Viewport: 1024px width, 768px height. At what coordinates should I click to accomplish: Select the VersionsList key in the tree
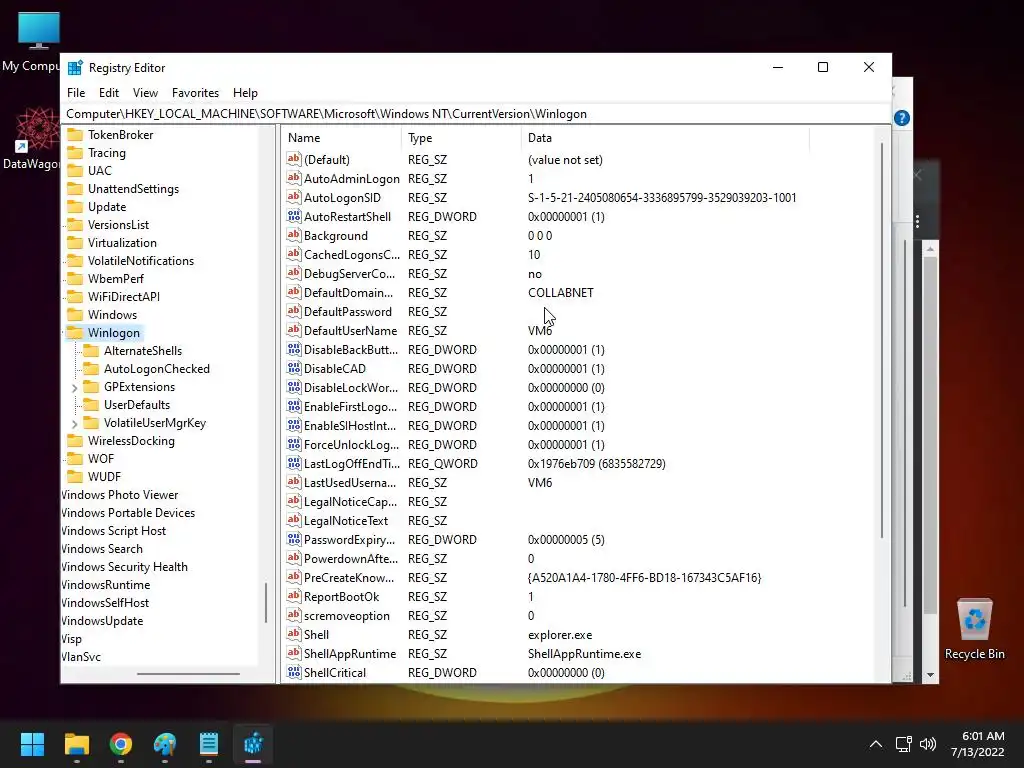point(118,225)
